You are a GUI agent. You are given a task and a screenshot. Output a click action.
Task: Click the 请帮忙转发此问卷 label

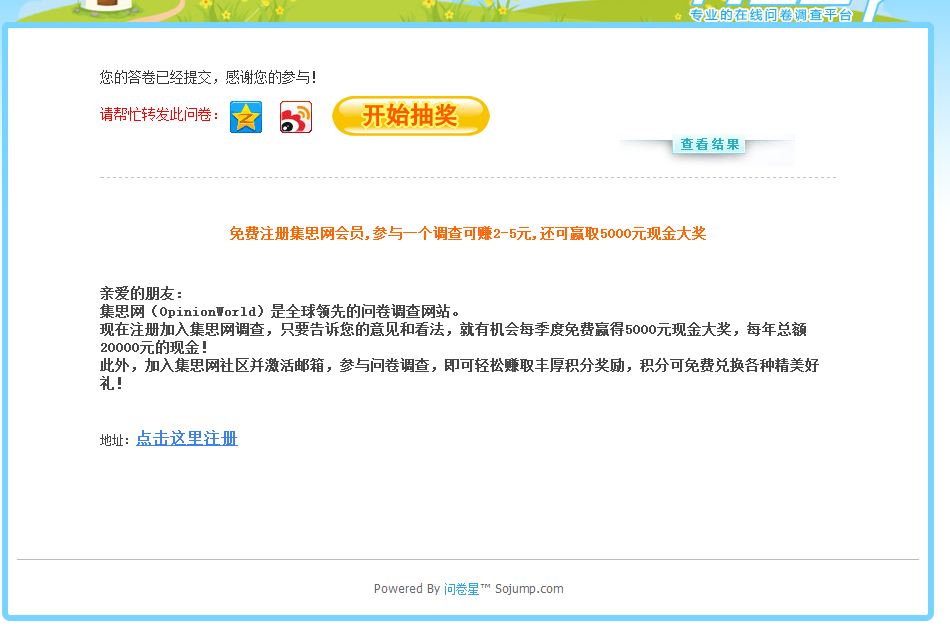(159, 115)
